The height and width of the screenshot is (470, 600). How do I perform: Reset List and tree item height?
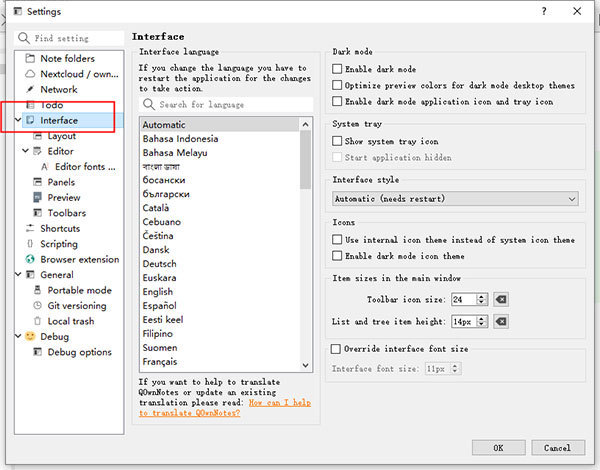point(501,321)
